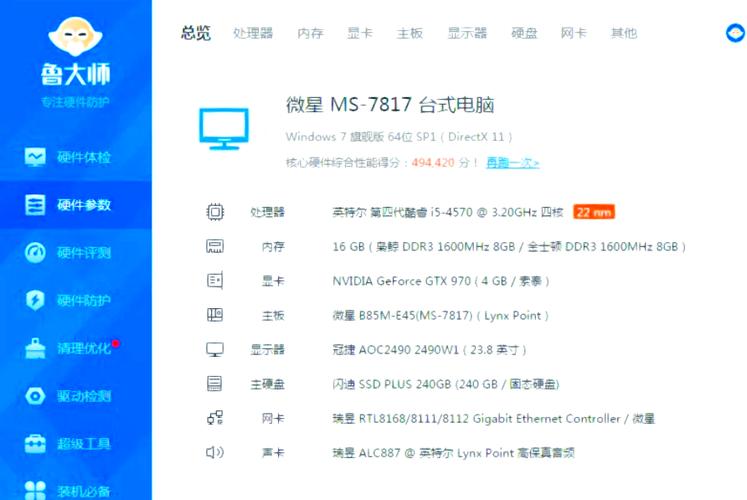Click the 声卡 speaker icon
The image size is (747, 500).
pyautogui.click(x=215, y=452)
